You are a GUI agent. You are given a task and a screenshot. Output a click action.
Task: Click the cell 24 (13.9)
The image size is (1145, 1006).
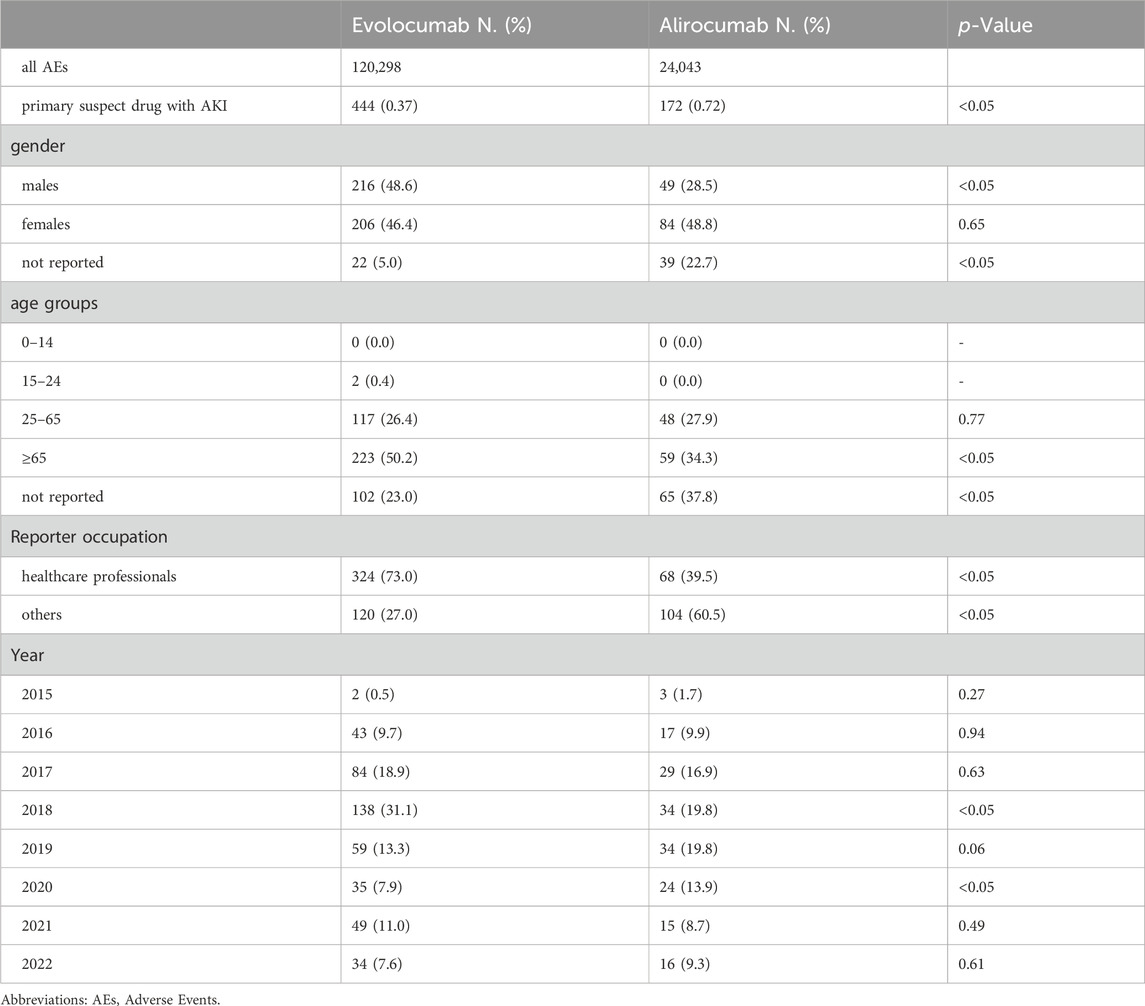point(689,887)
